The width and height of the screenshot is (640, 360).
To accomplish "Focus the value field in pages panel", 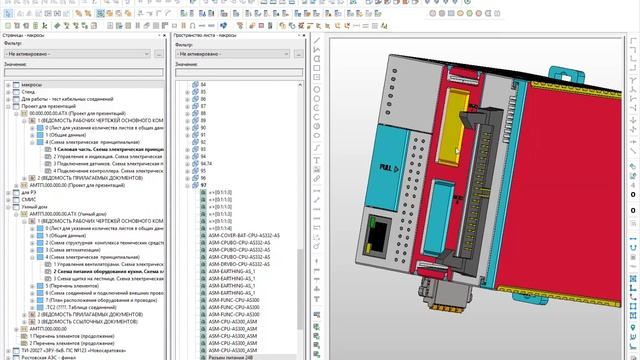I will pos(84,72).
